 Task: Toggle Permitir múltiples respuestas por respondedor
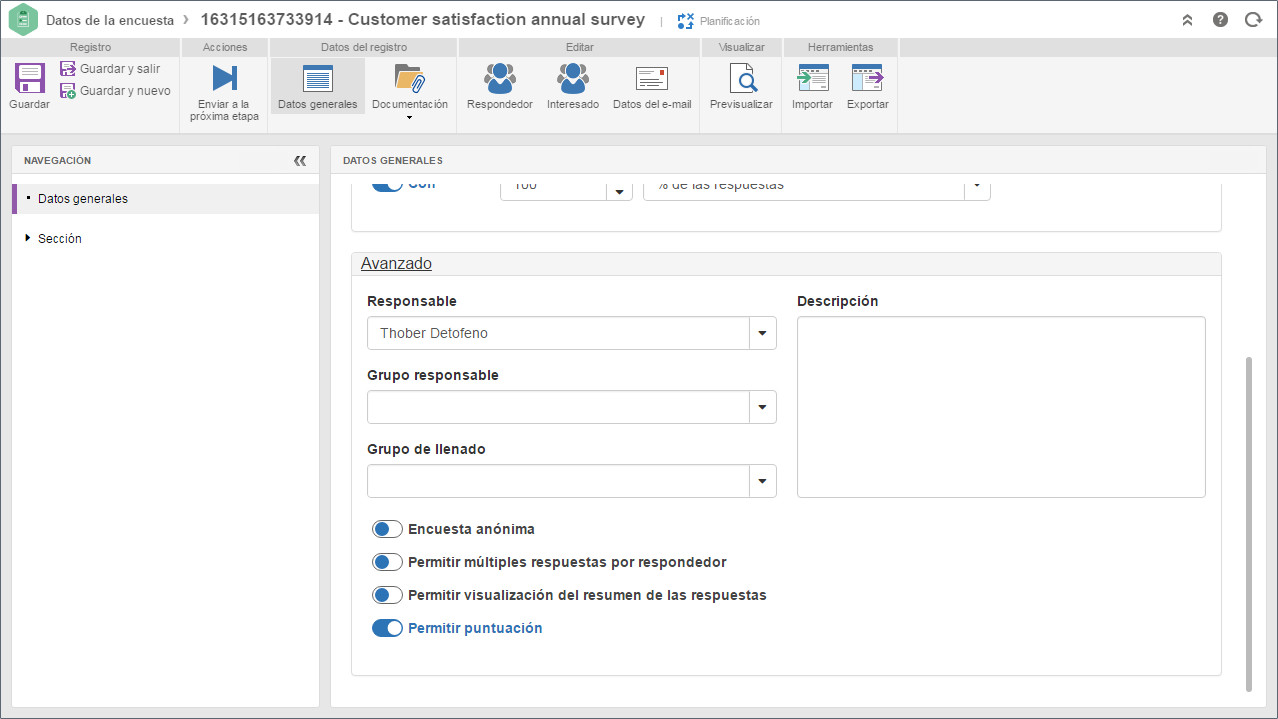(x=387, y=562)
